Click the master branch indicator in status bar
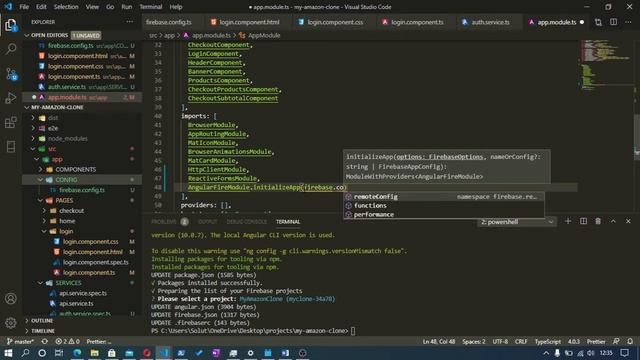This screenshot has width=640, height=360. pos(21,341)
